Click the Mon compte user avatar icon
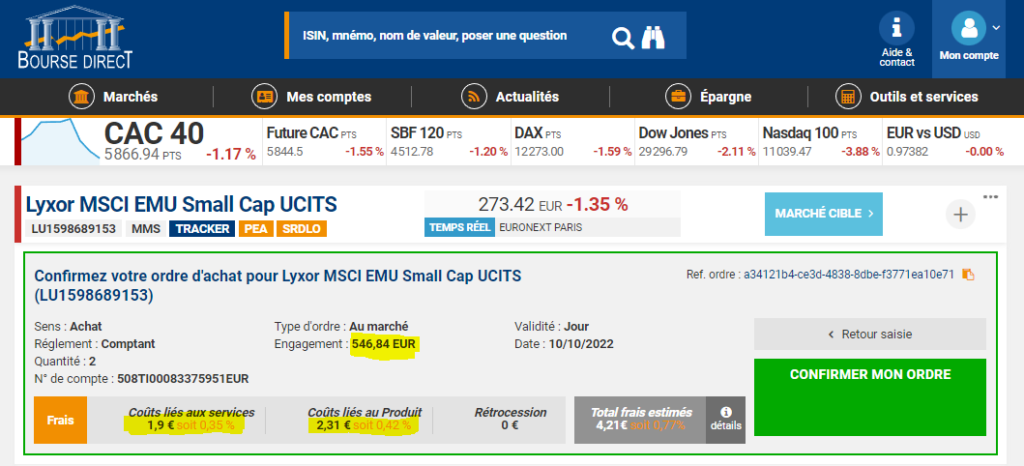 (968, 29)
